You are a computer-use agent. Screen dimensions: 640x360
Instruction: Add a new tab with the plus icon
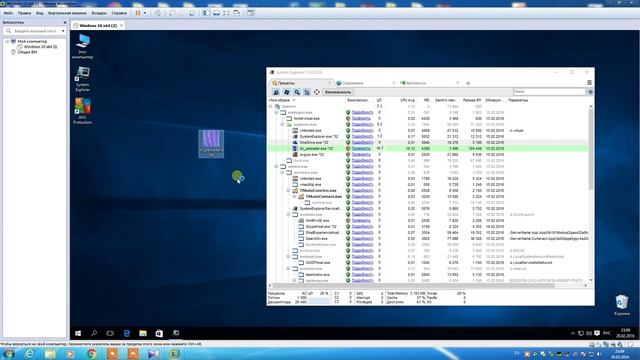pyautogui.click(x=468, y=83)
